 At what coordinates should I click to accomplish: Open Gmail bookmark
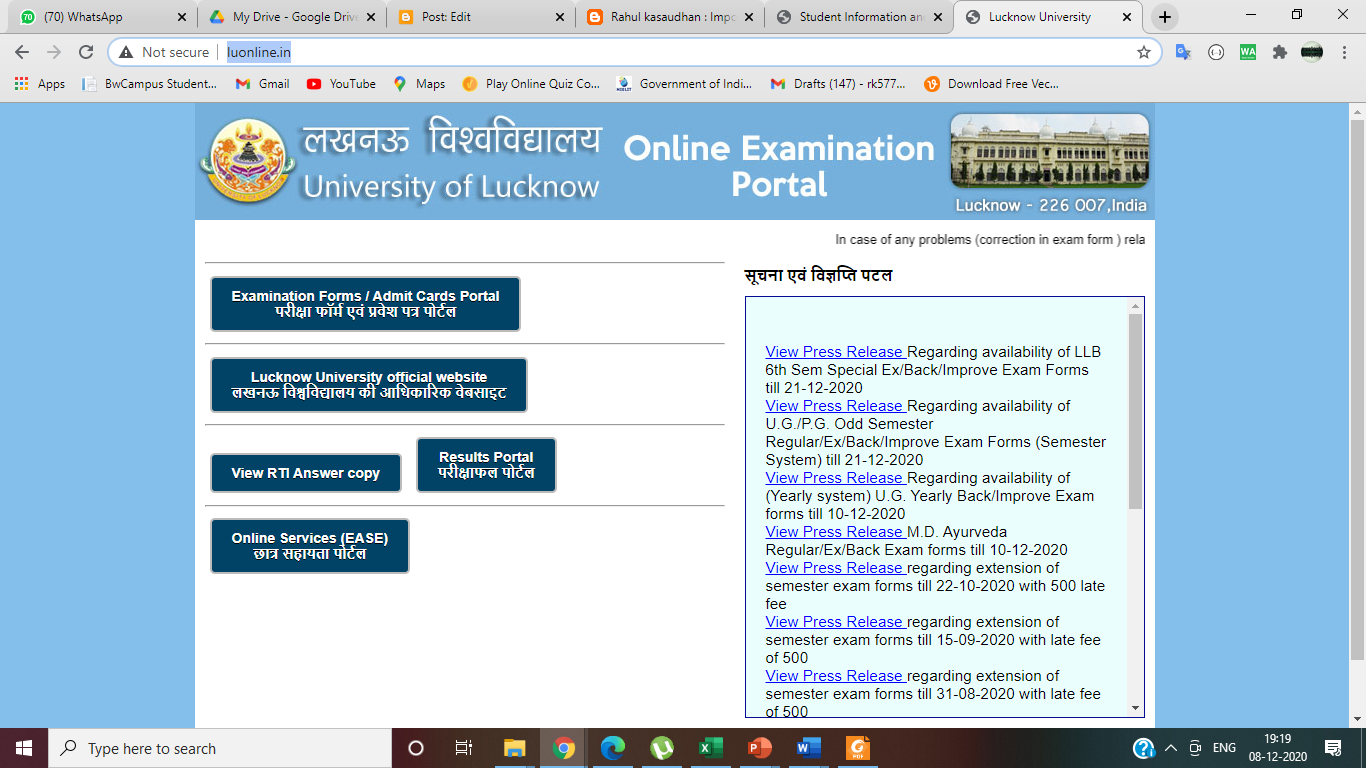[x=263, y=84]
